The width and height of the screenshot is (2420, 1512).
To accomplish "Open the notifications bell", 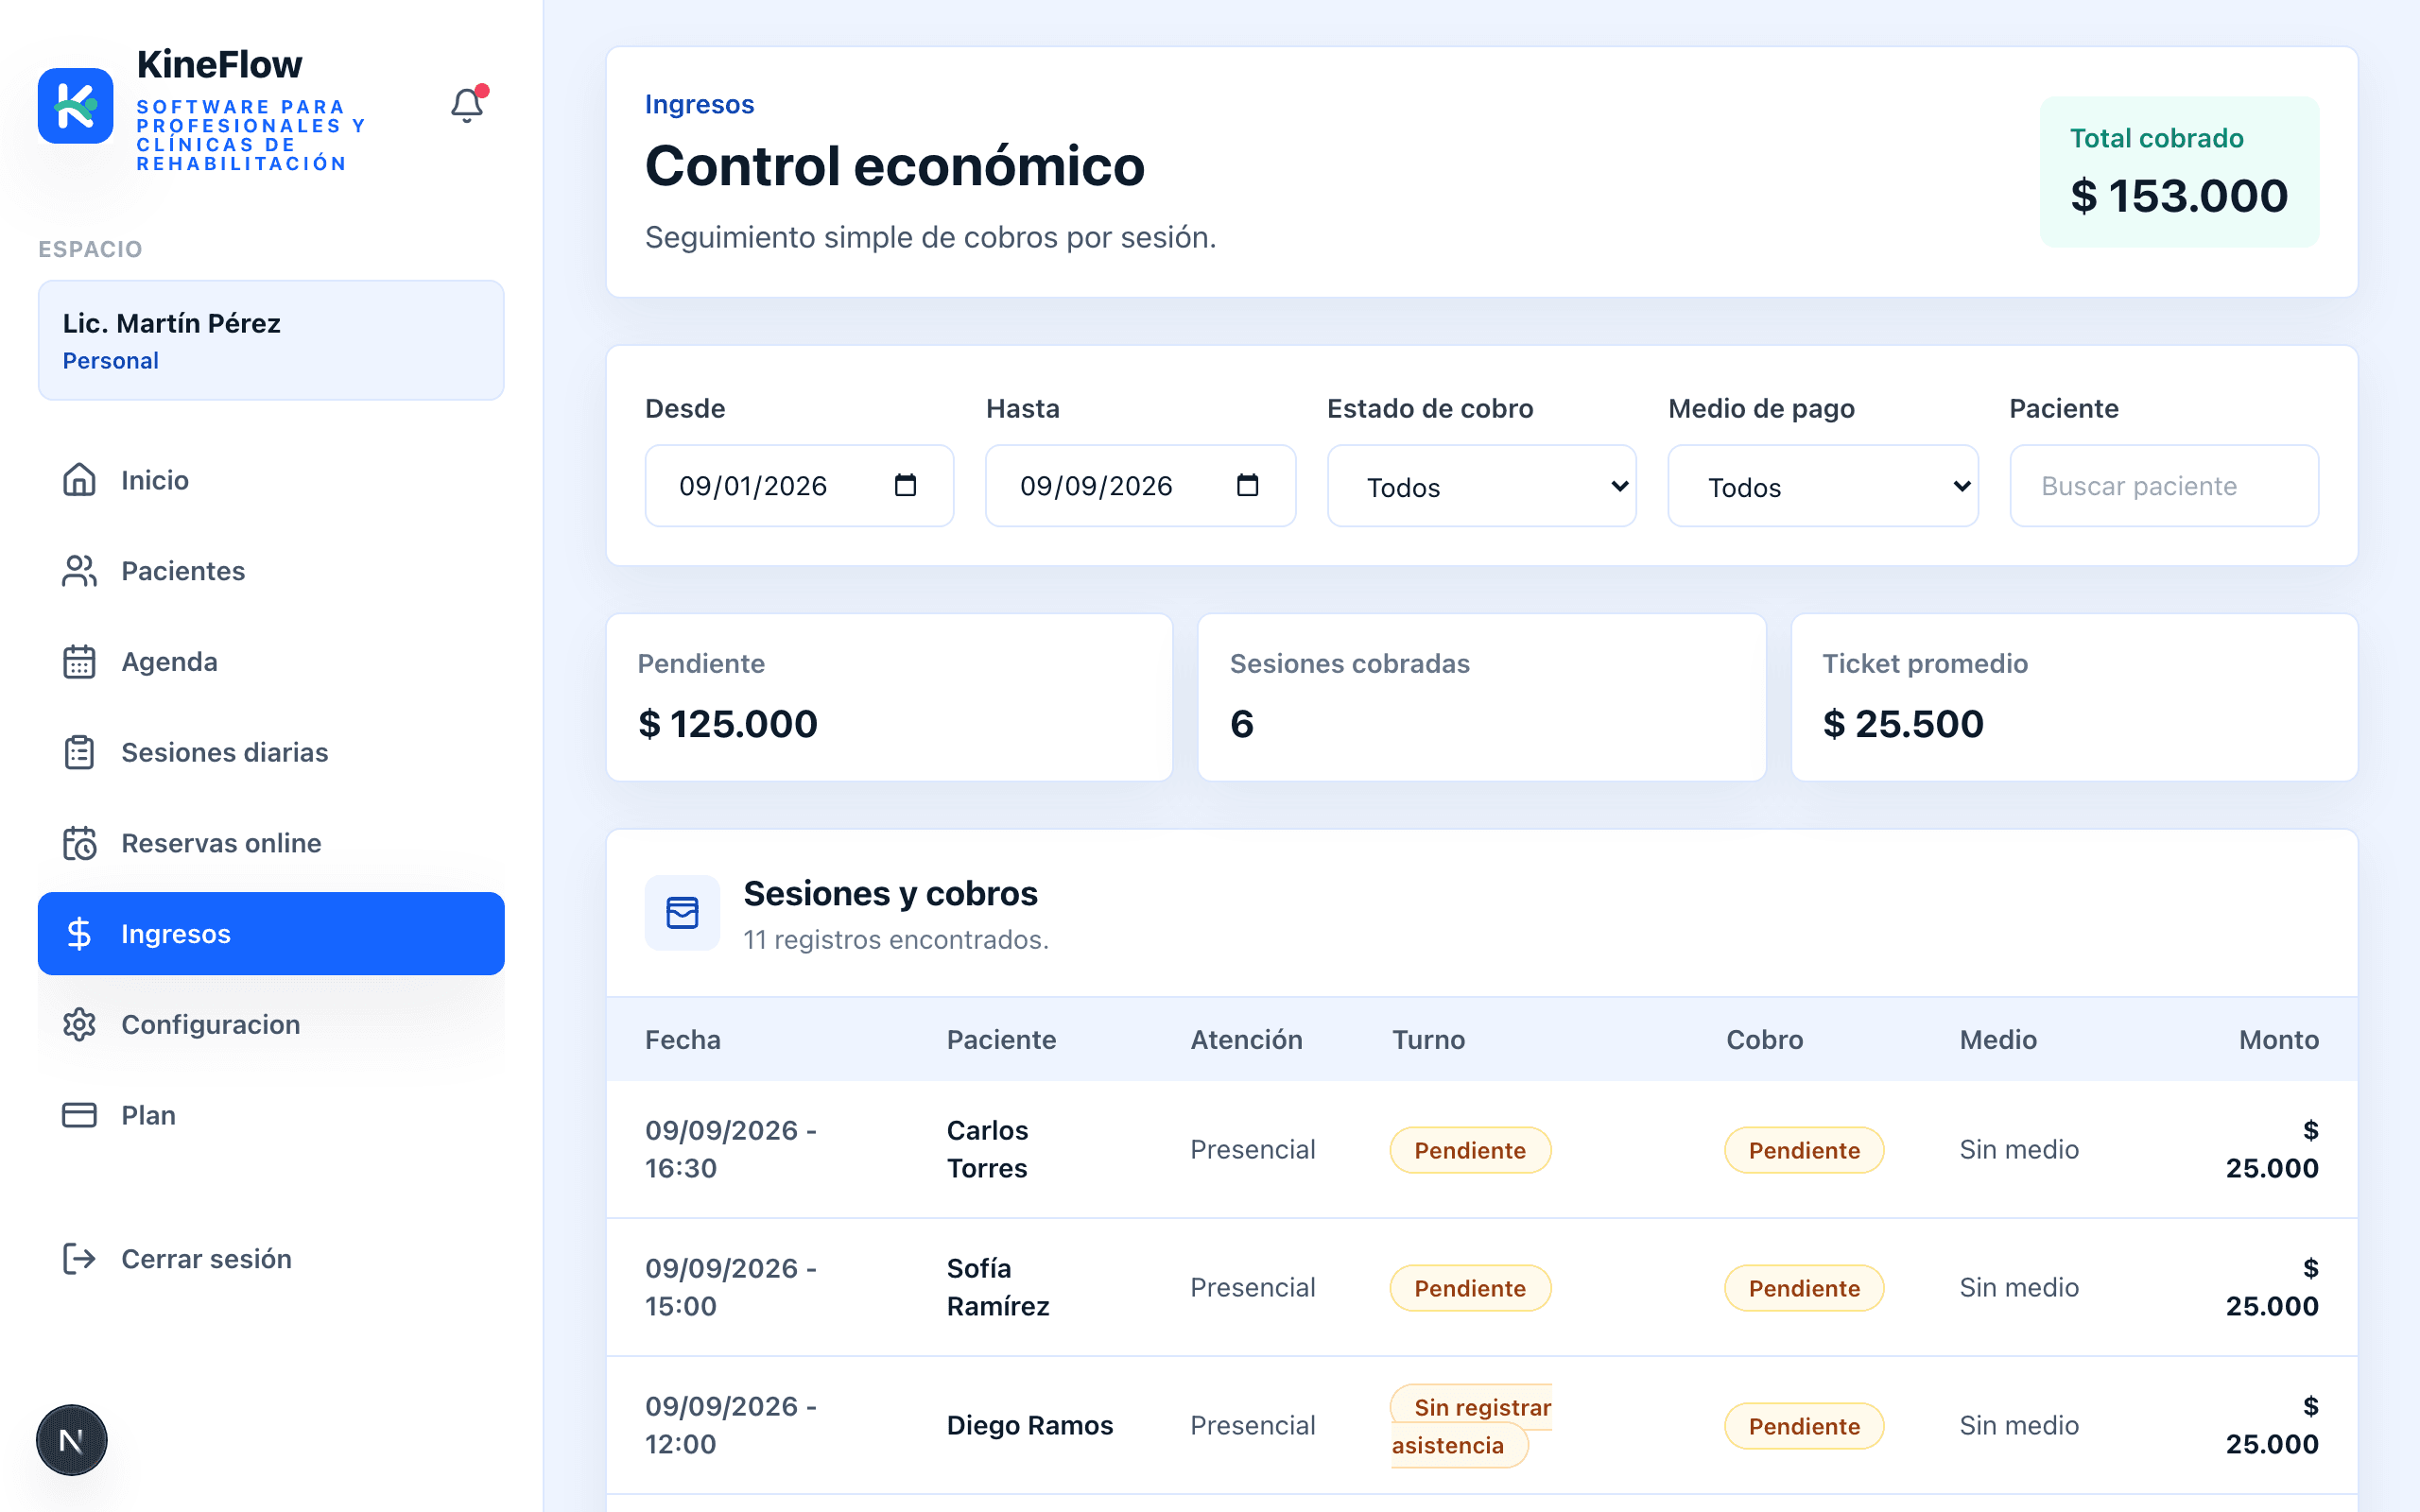I will [x=467, y=105].
